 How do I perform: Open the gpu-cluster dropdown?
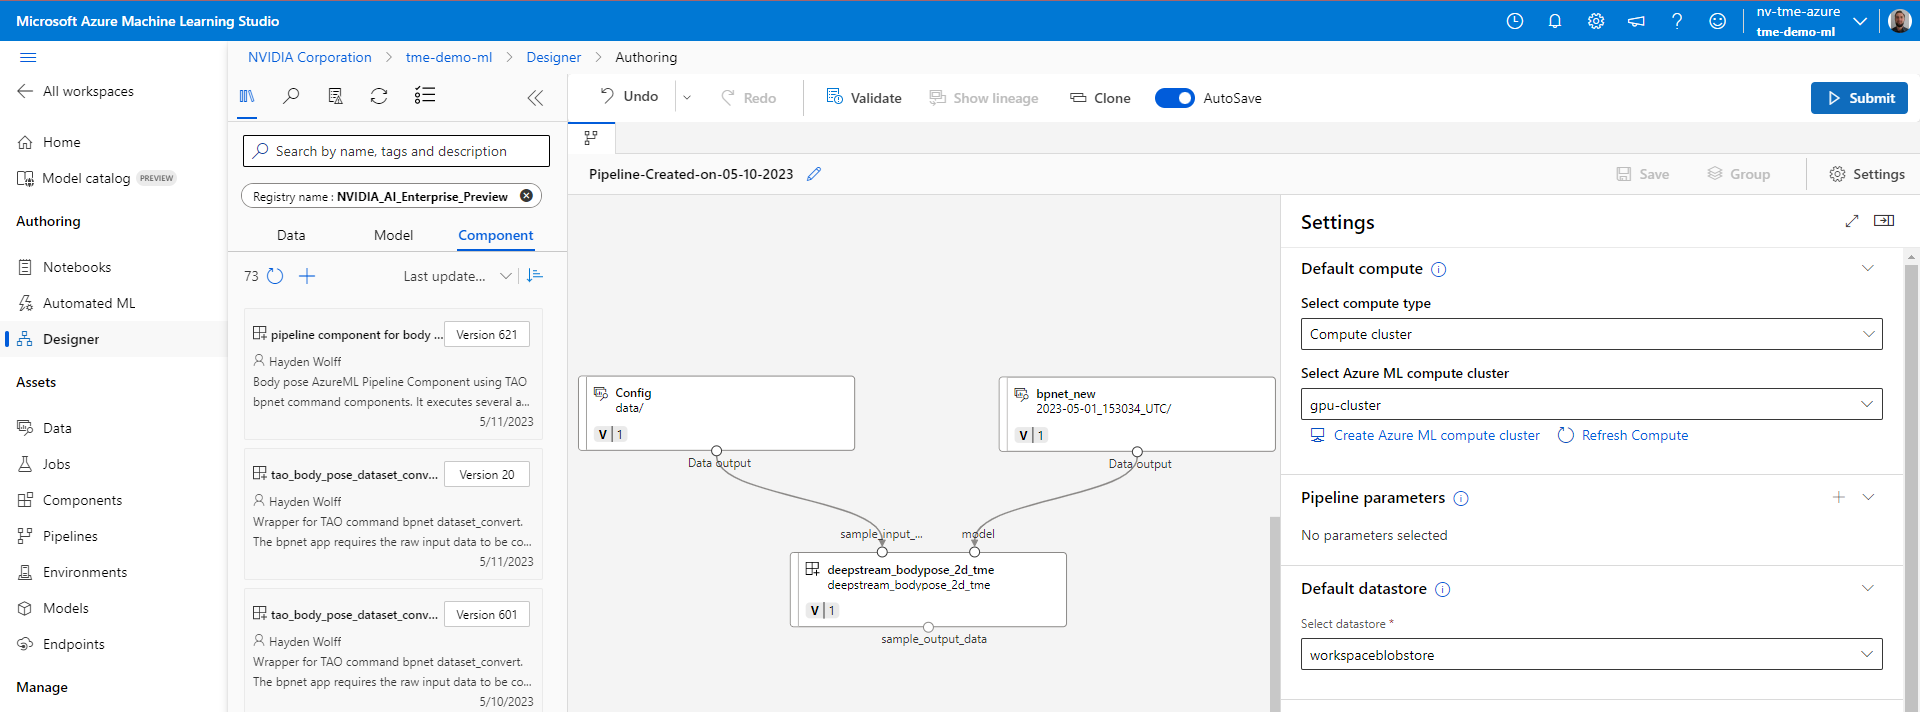click(x=1591, y=404)
